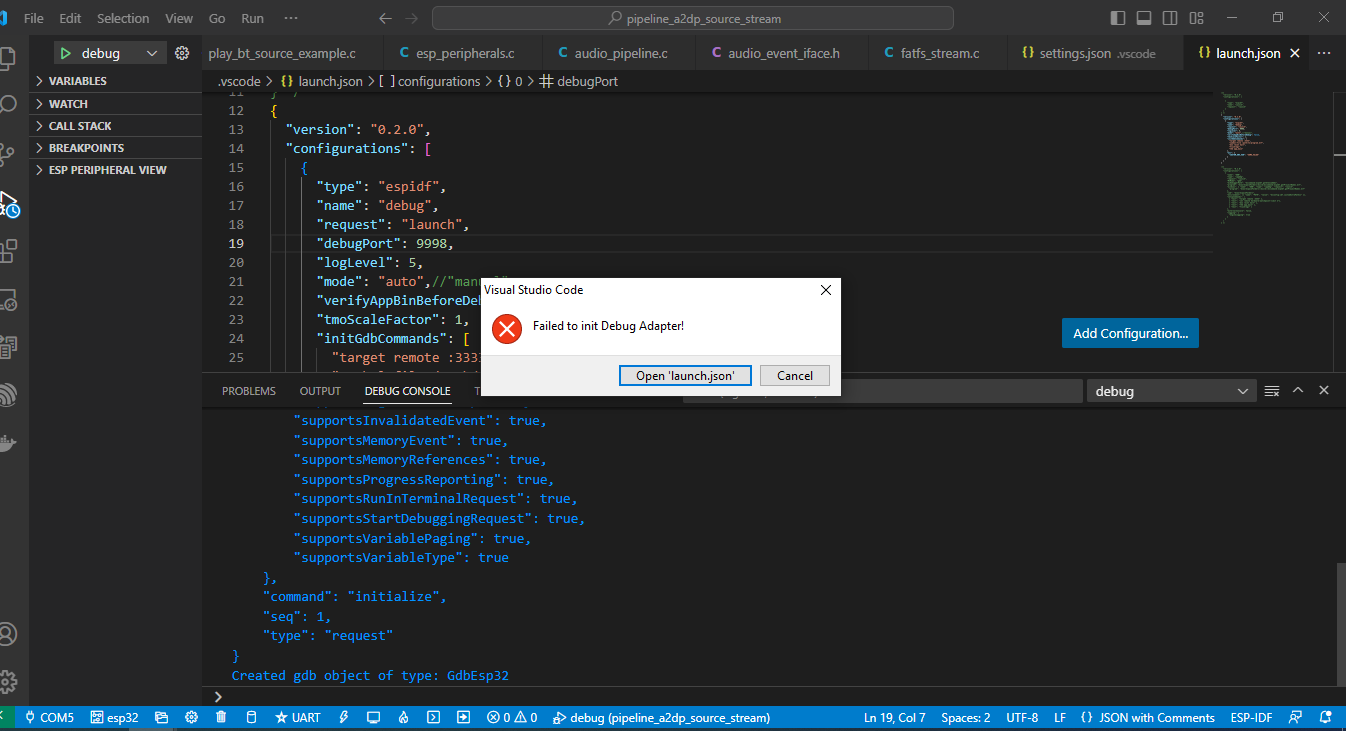Close the launch.json editor tab

(x=1296, y=53)
